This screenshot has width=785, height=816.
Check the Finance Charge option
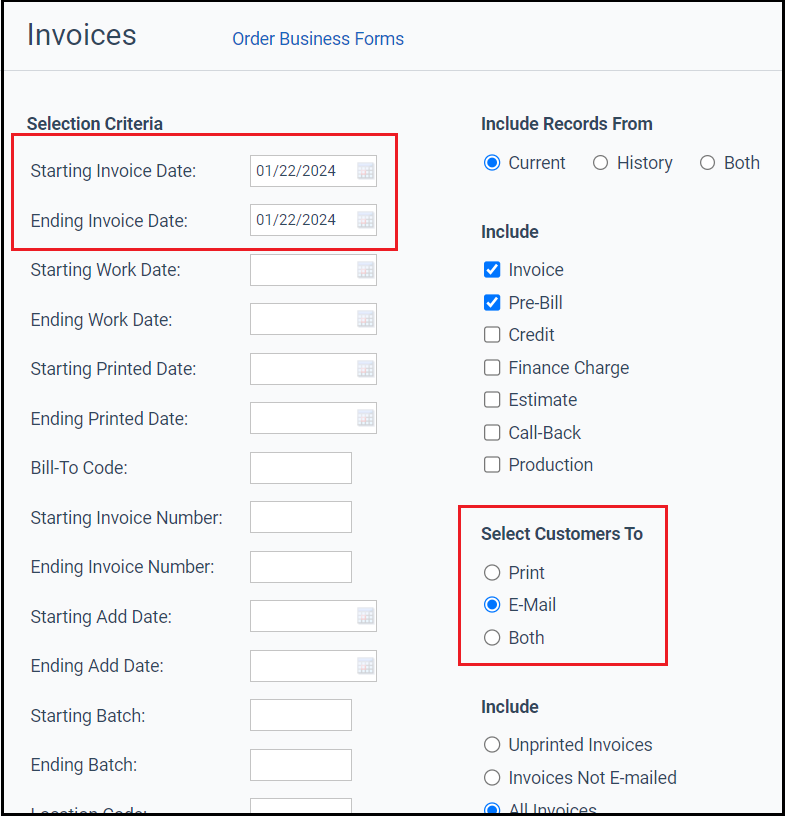click(492, 367)
